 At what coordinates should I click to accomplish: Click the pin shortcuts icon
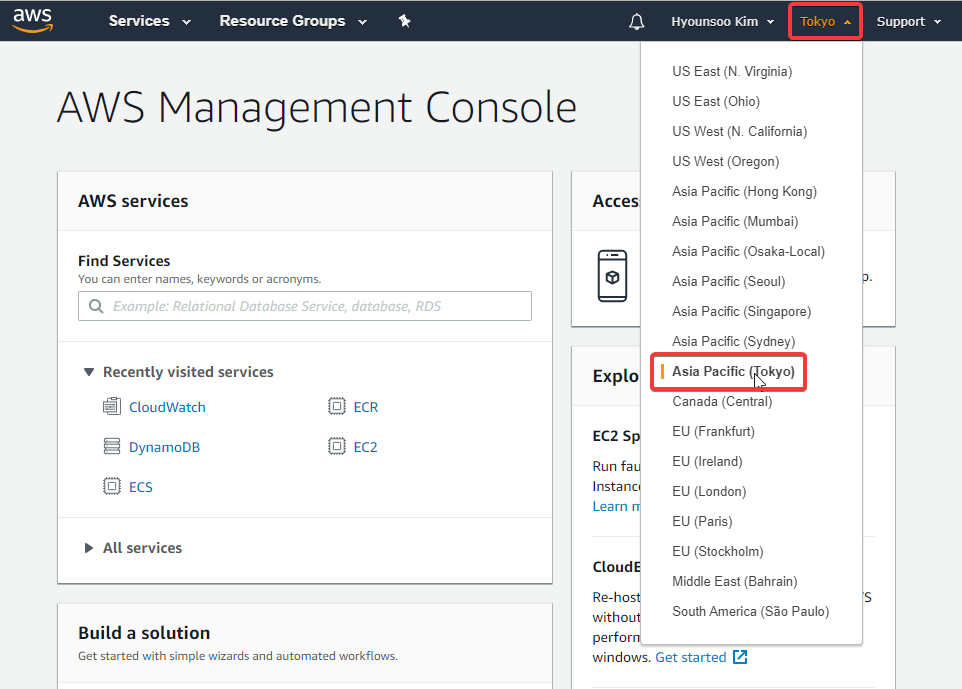tap(404, 21)
